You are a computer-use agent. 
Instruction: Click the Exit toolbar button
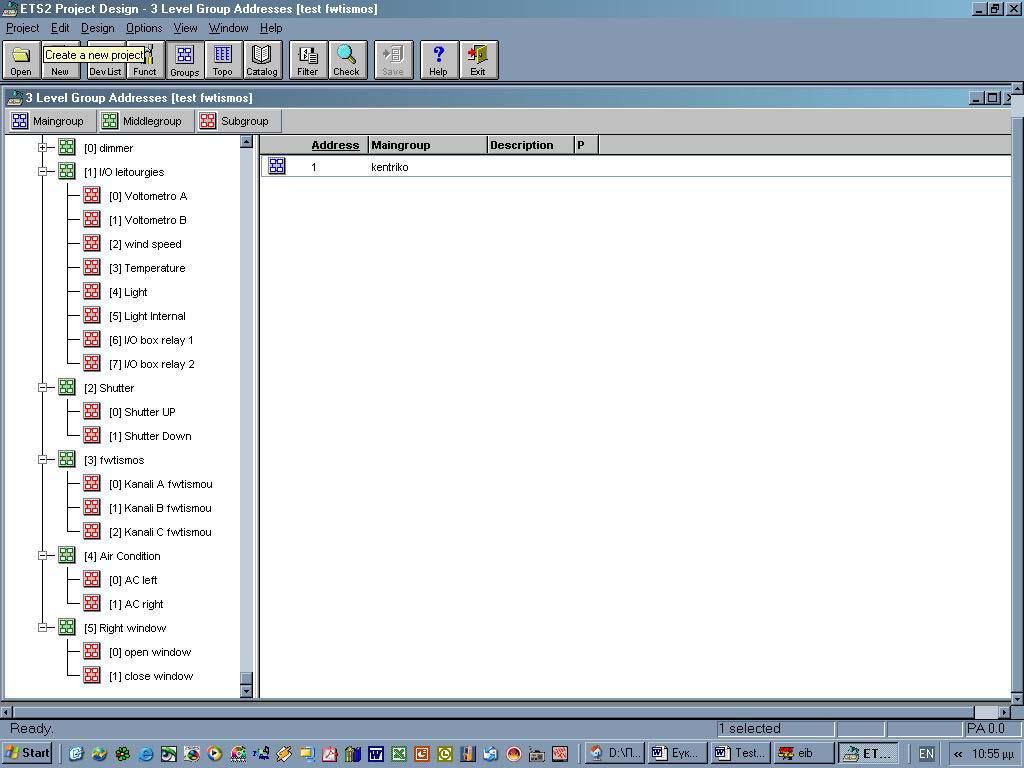click(478, 60)
